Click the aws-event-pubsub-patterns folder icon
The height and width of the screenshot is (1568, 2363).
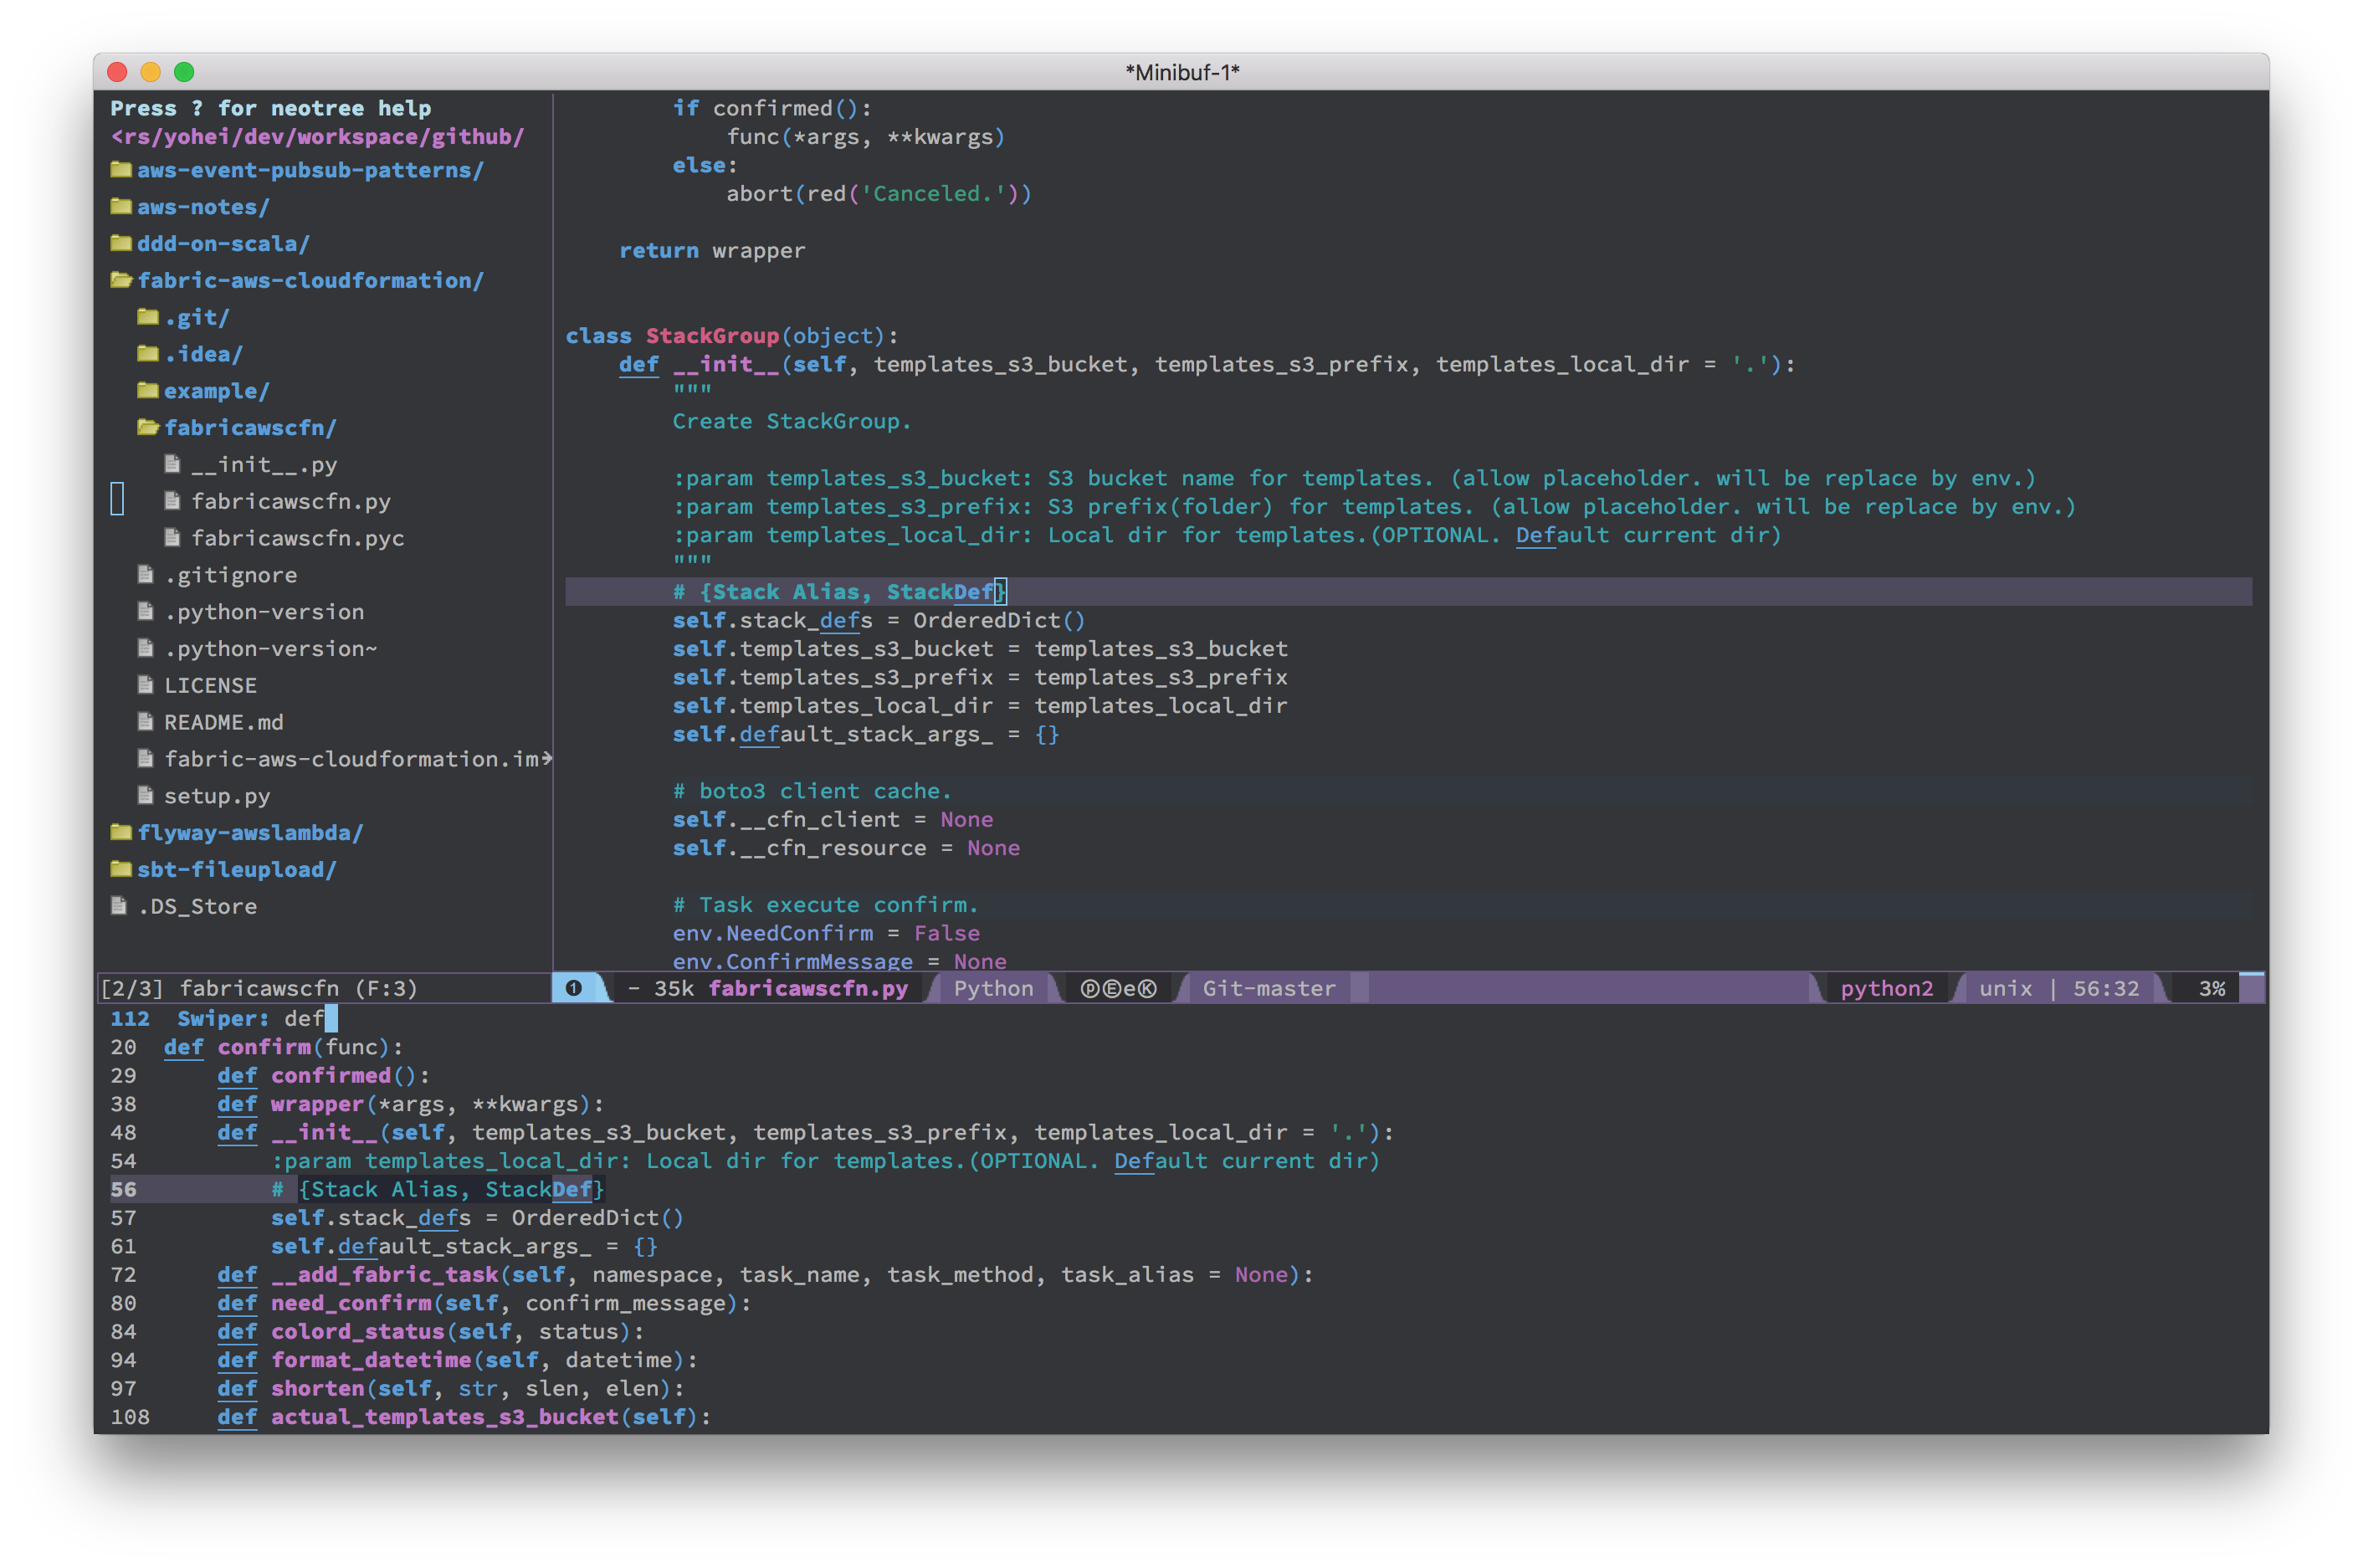coord(121,170)
